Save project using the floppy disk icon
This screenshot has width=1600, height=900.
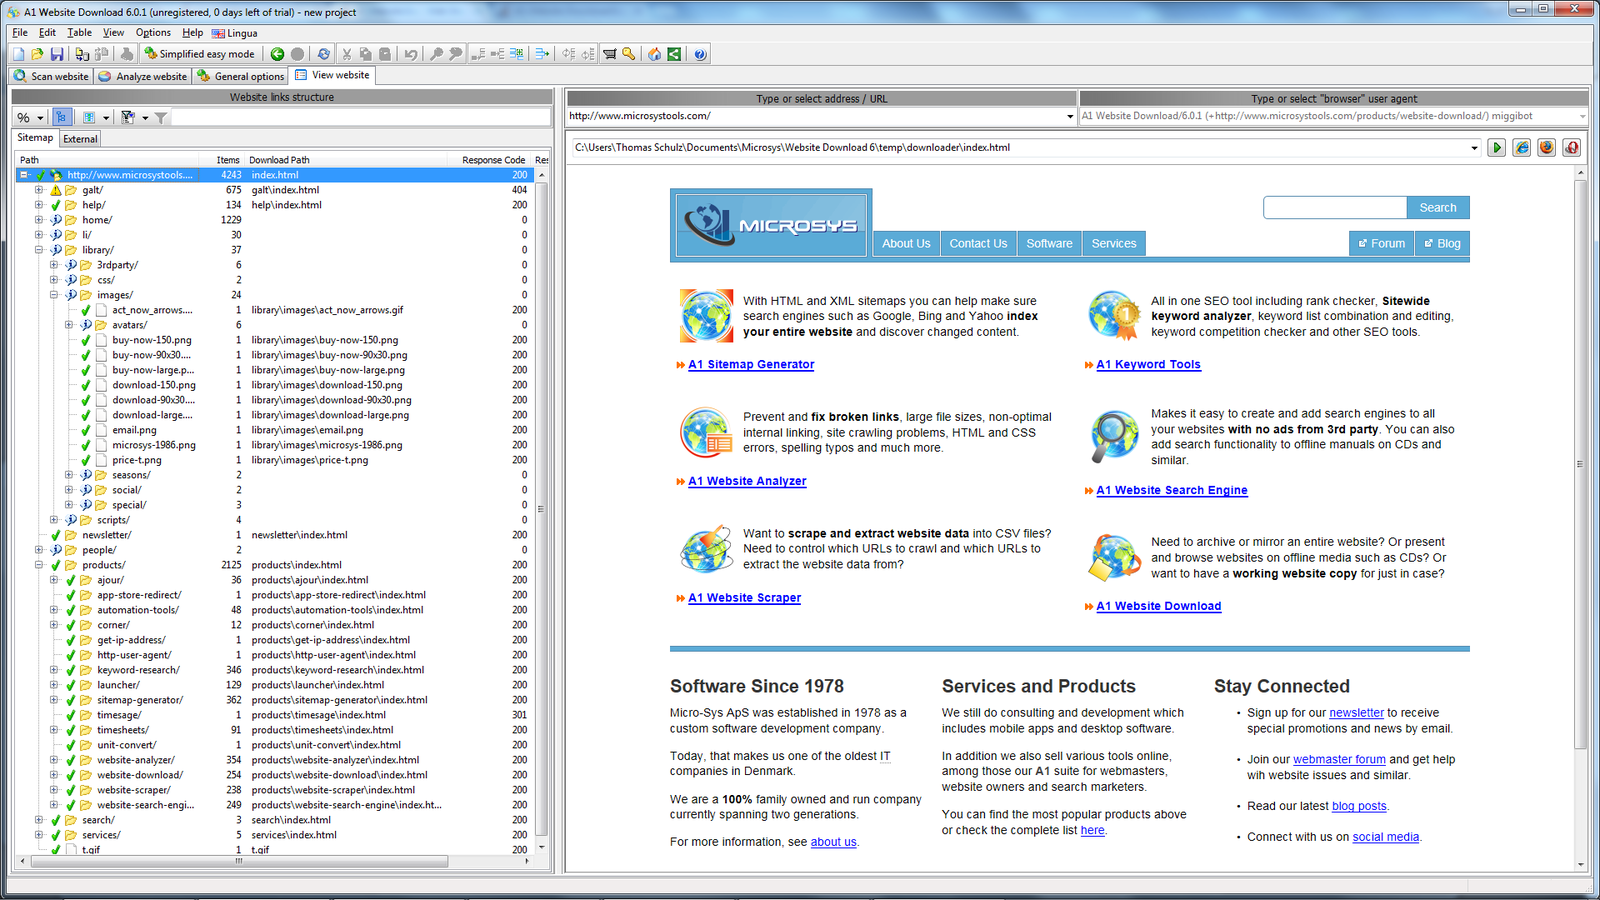click(x=57, y=54)
